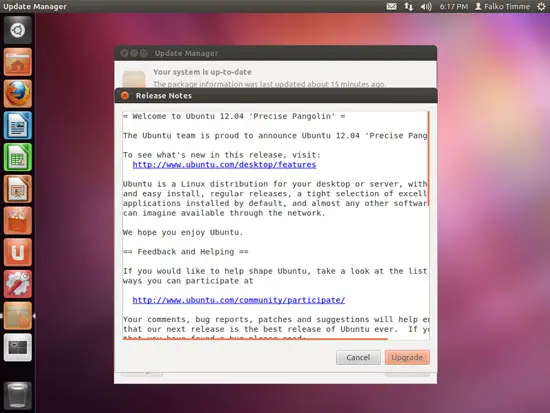Cancel the Release Notes dialog

pos(358,357)
